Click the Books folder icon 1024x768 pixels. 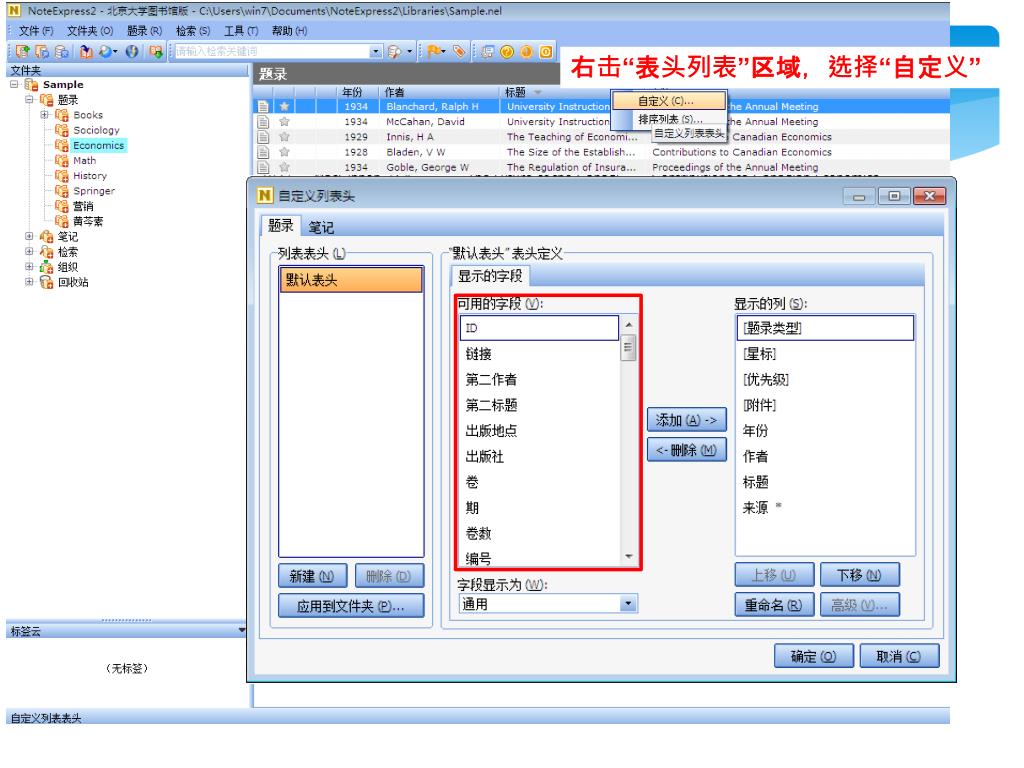tap(62, 115)
